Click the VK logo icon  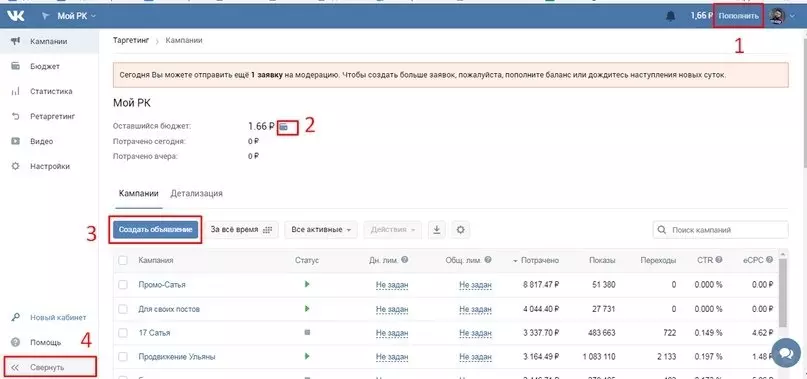tap(15, 16)
